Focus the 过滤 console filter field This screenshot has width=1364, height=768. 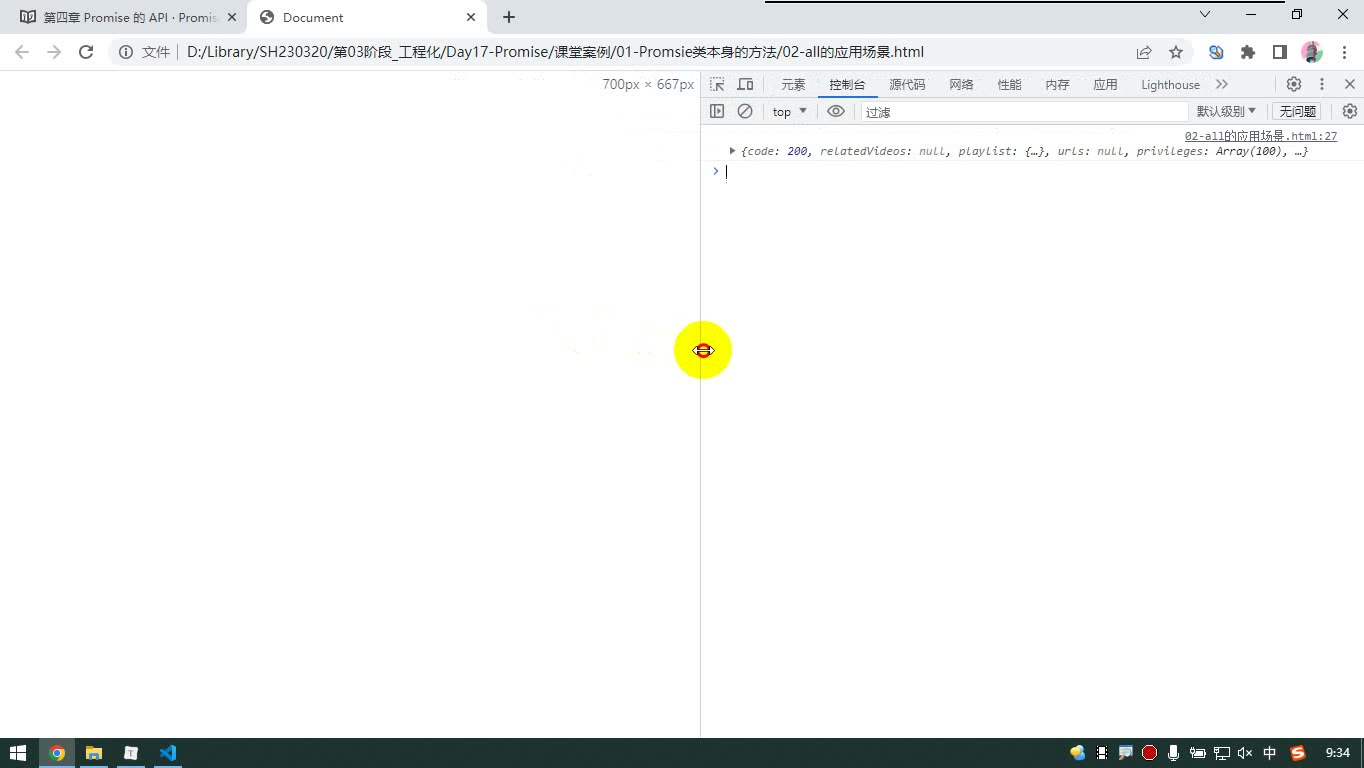[x=1024, y=112]
